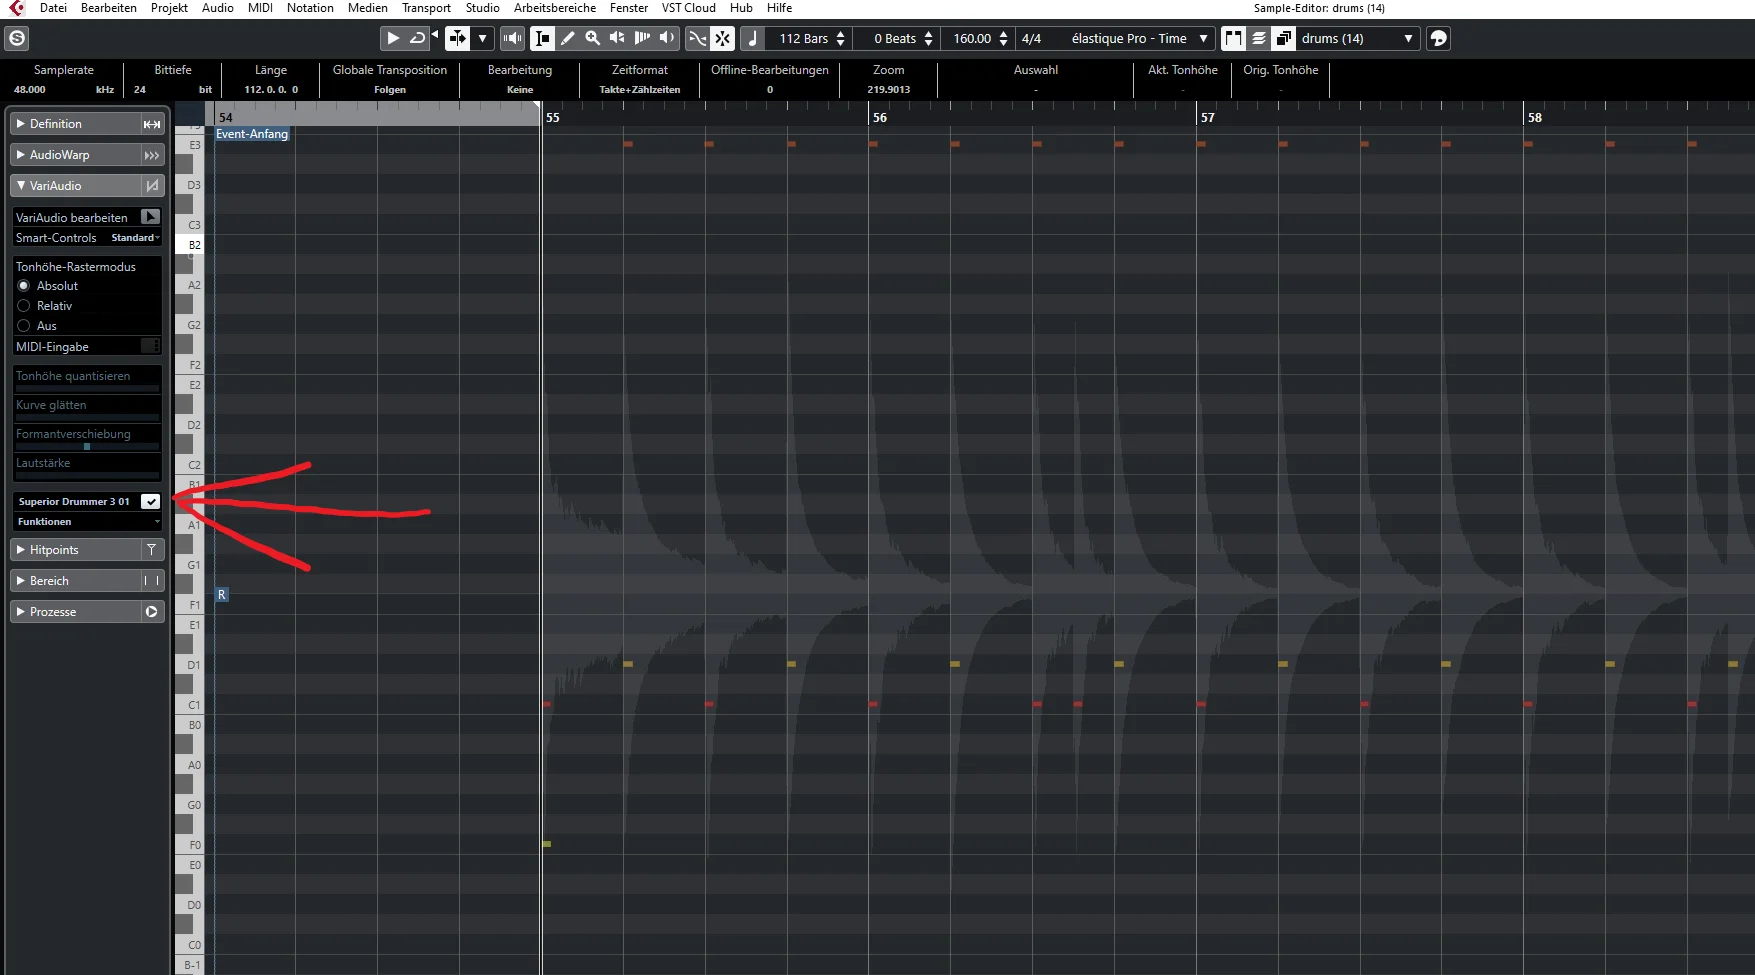Toggle MIDI-Eingabe switch
This screenshot has width=1755, height=975.
[x=150, y=346]
